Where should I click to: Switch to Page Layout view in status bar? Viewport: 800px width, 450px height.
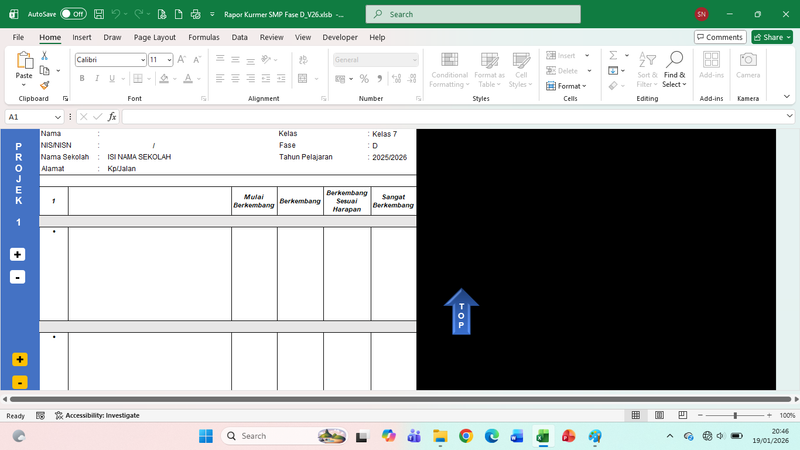click(658, 415)
